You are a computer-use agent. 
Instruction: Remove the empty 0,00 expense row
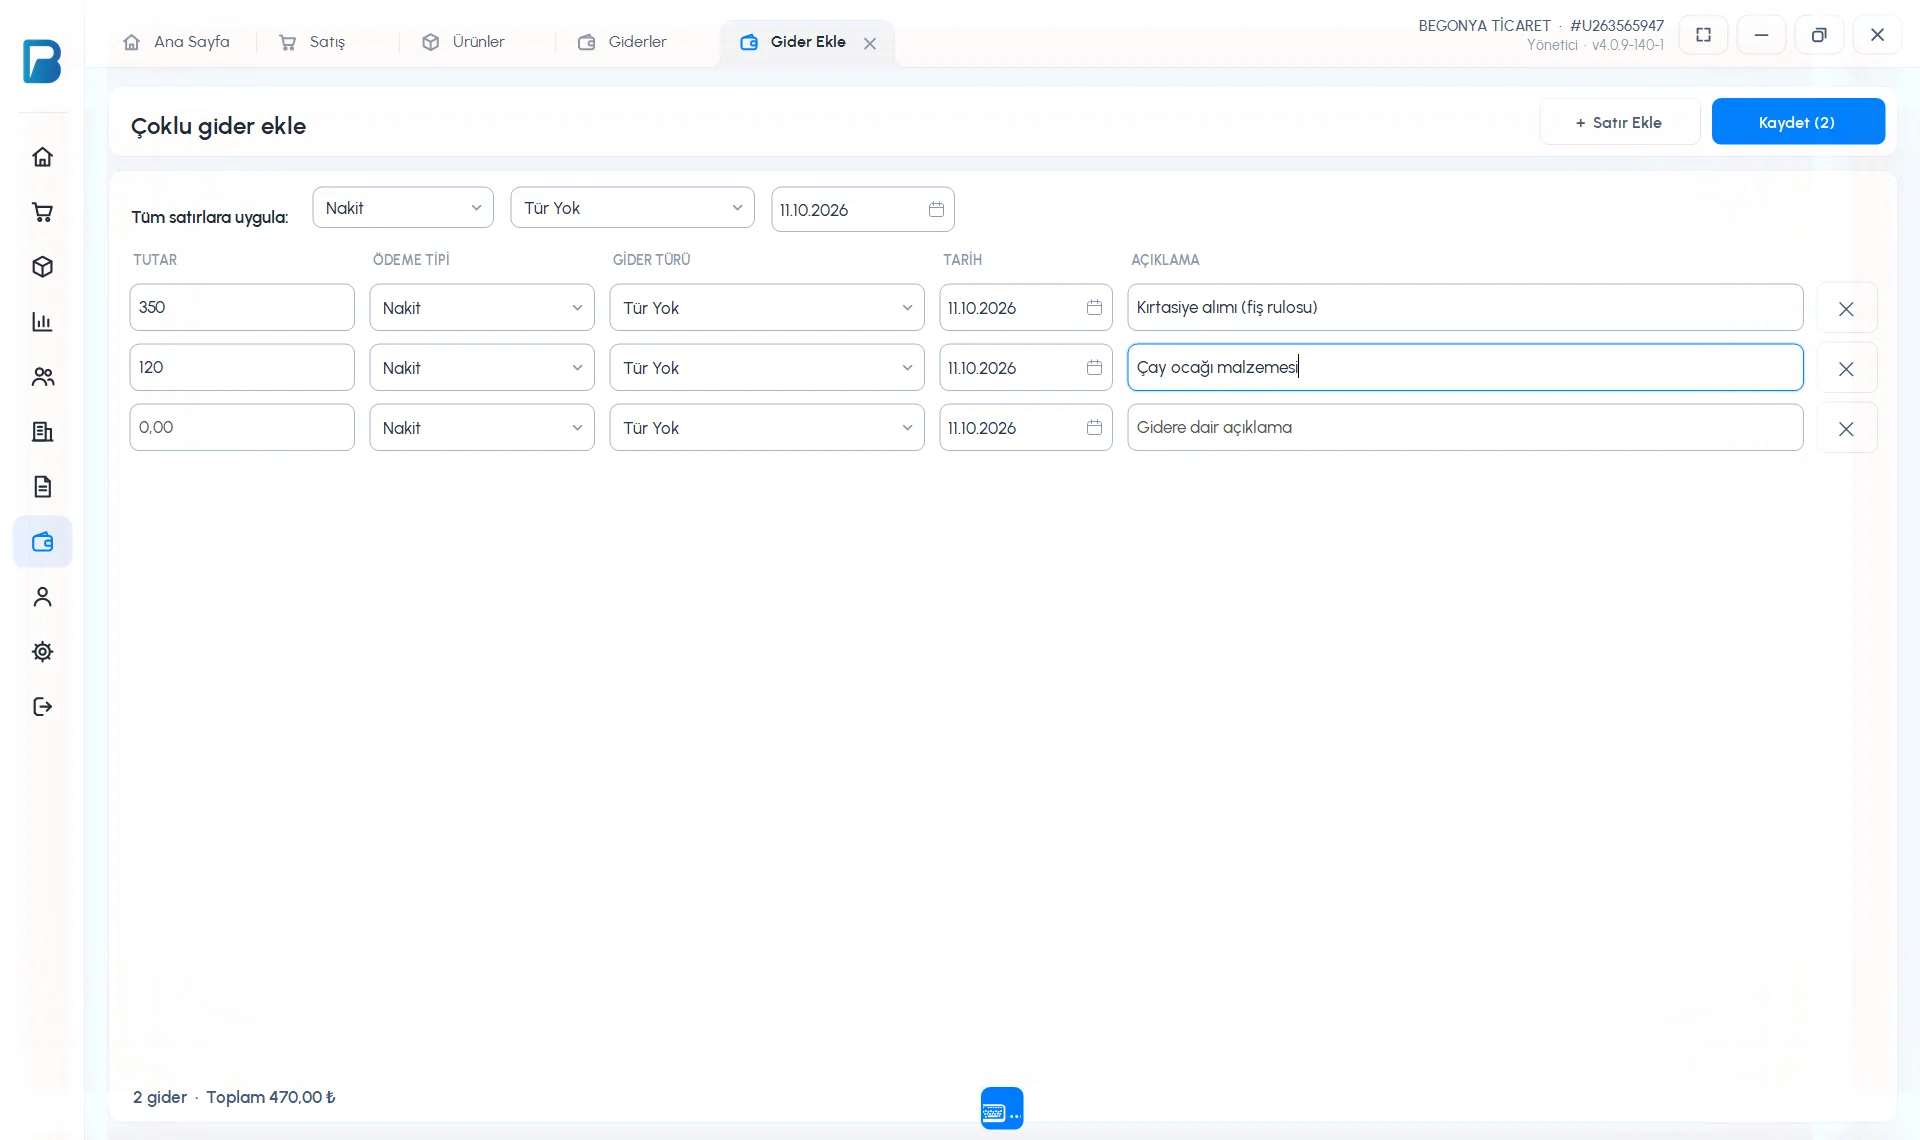pos(1846,429)
